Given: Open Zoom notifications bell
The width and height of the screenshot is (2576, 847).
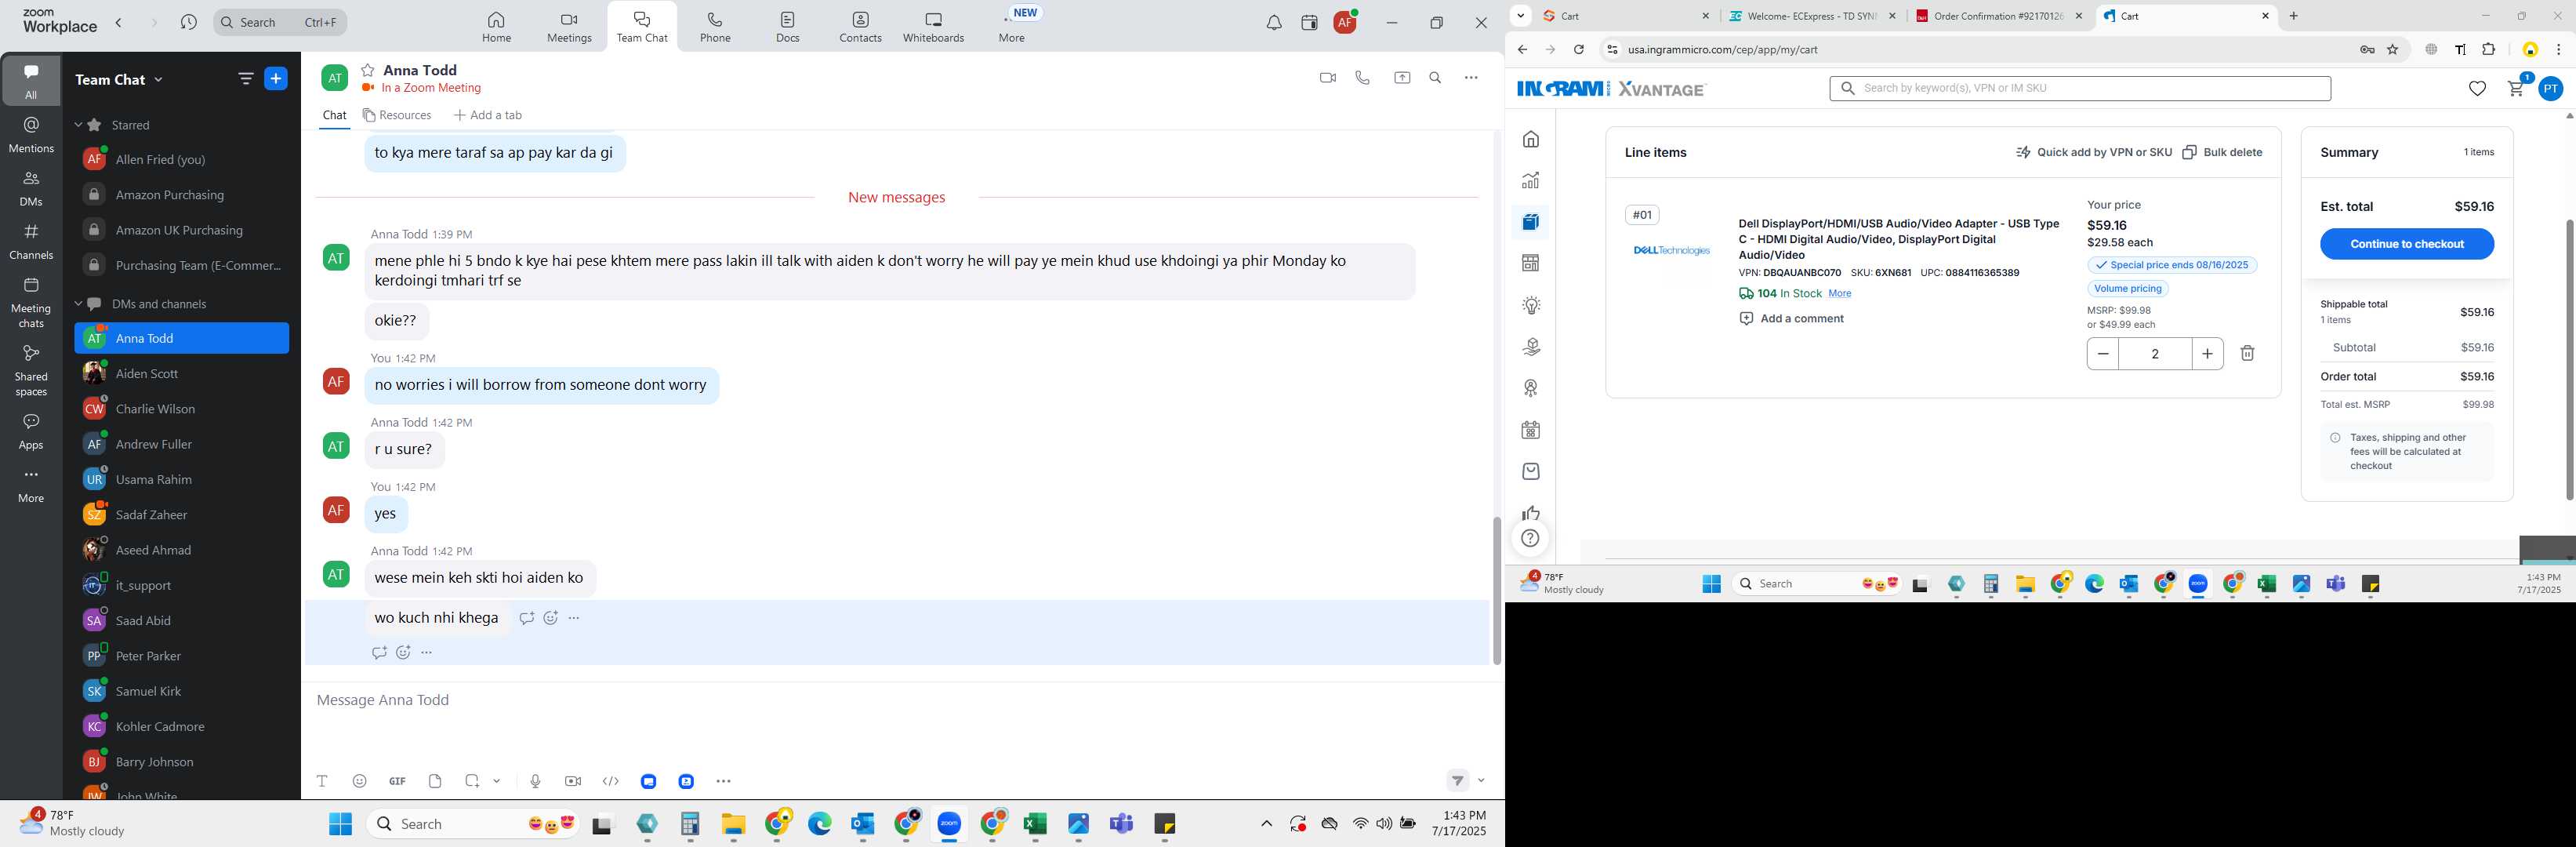Looking at the screenshot, I should (1273, 23).
